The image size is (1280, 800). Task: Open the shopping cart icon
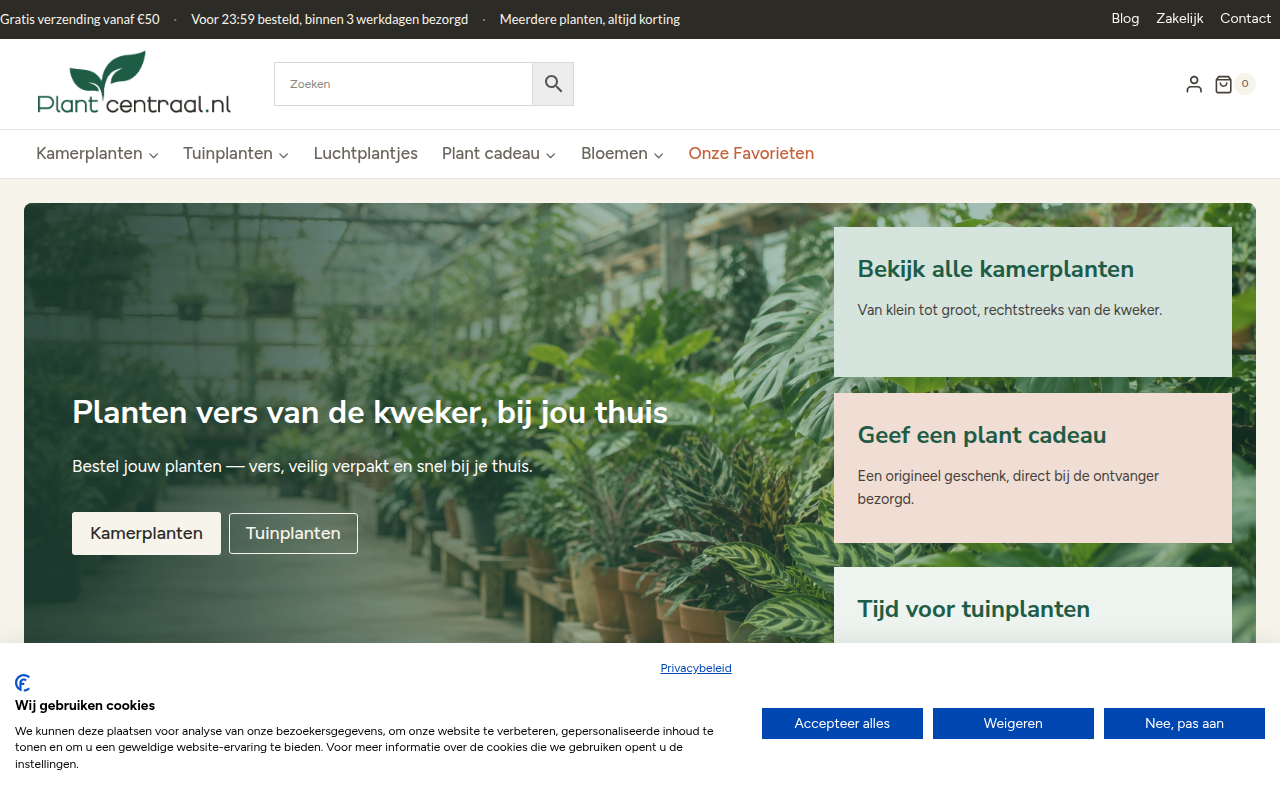[1223, 84]
